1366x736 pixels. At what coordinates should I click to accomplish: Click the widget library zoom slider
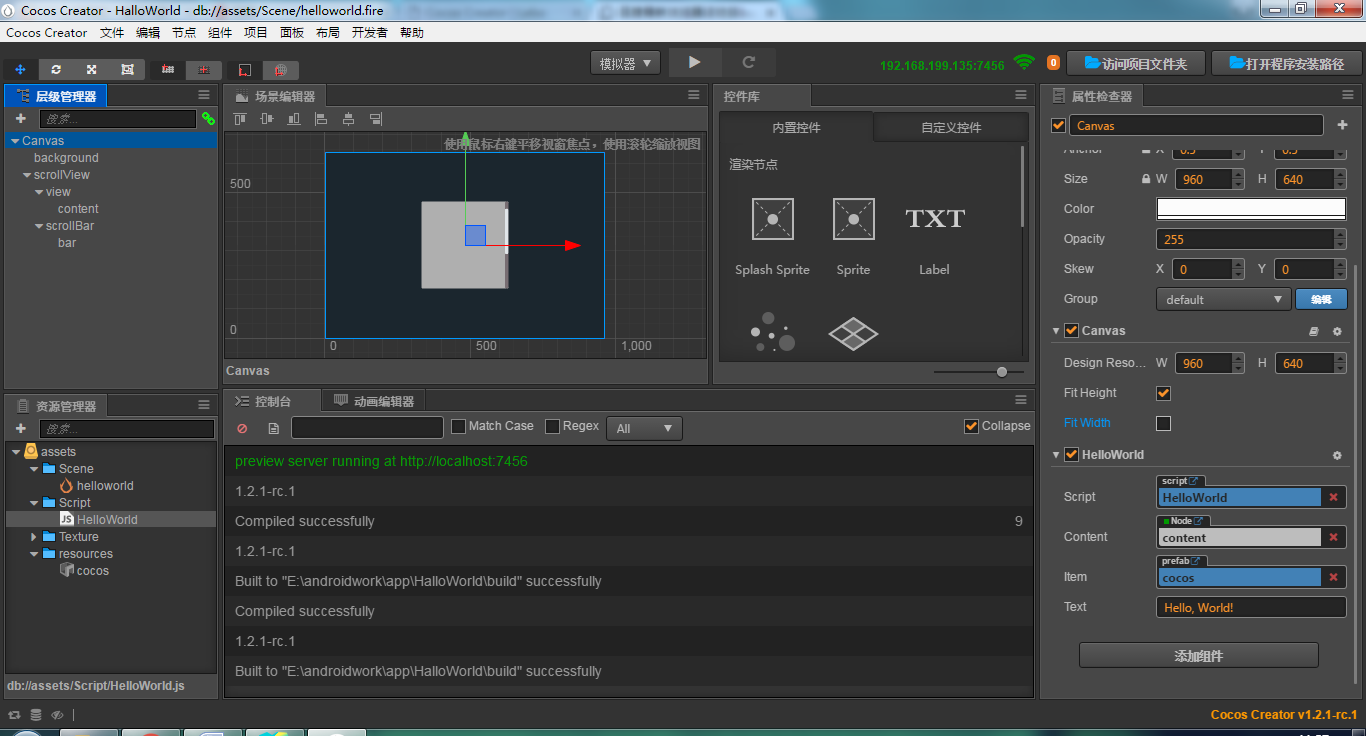tap(978, 372)
